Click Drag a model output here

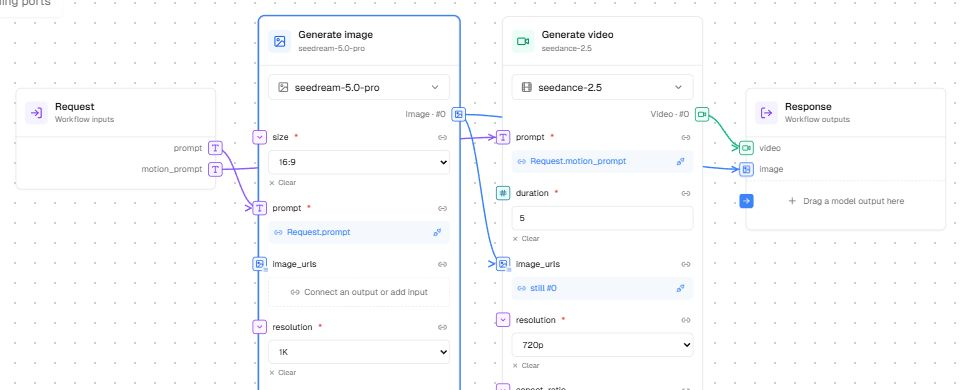tap(847, 201)
